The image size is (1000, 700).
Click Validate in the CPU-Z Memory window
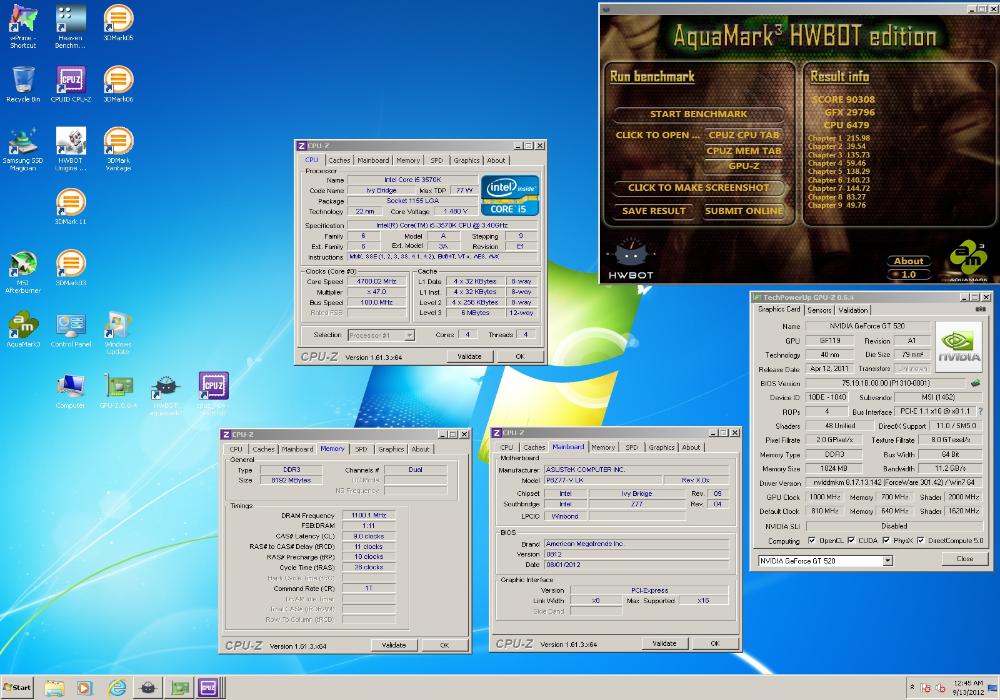point(393,645)
